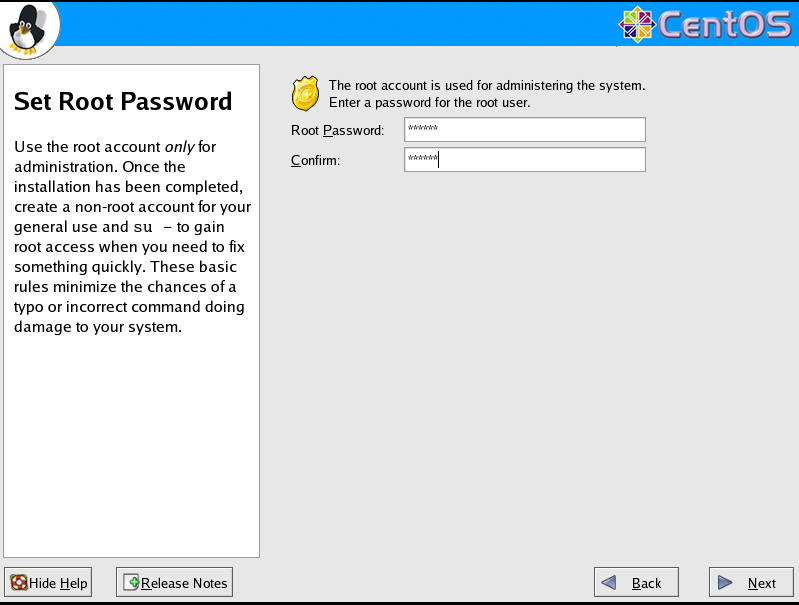Focus the Root Password field
799x605 pixels.
[525, 129]
